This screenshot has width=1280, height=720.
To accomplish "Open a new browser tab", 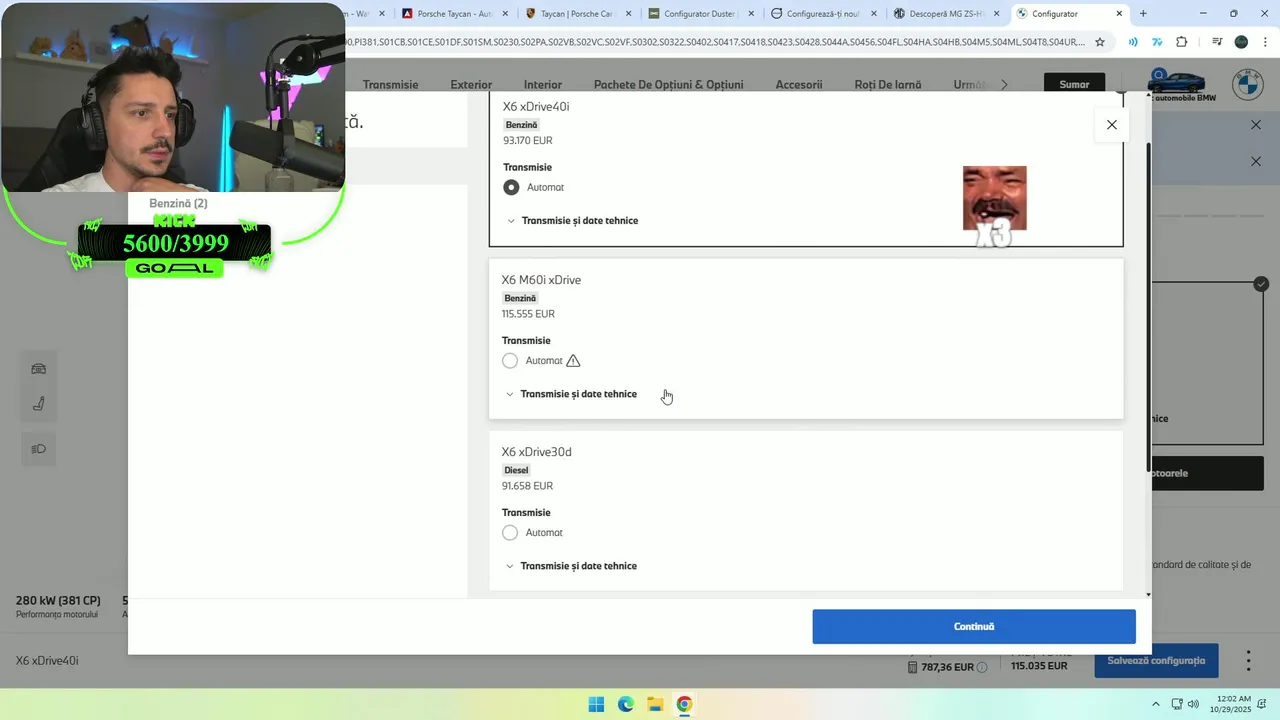I will click(x=1143, y=14).
